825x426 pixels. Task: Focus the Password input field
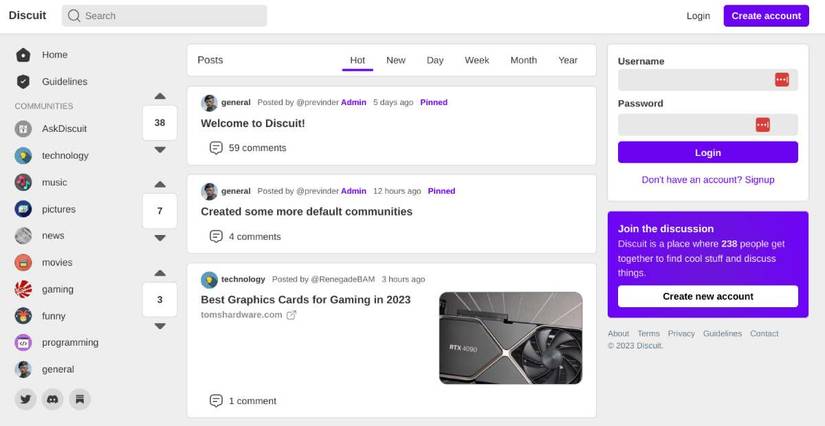tap(708, 125)
